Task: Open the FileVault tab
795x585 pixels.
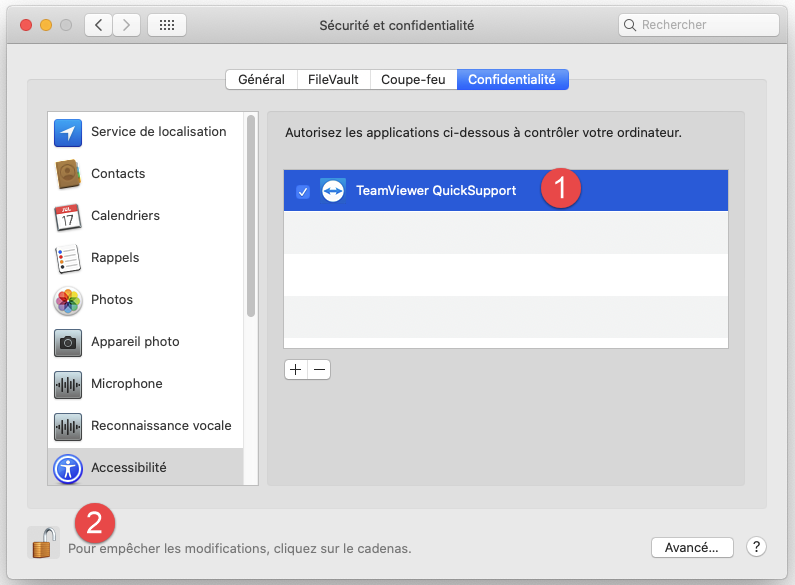Action: click(334, 80)
